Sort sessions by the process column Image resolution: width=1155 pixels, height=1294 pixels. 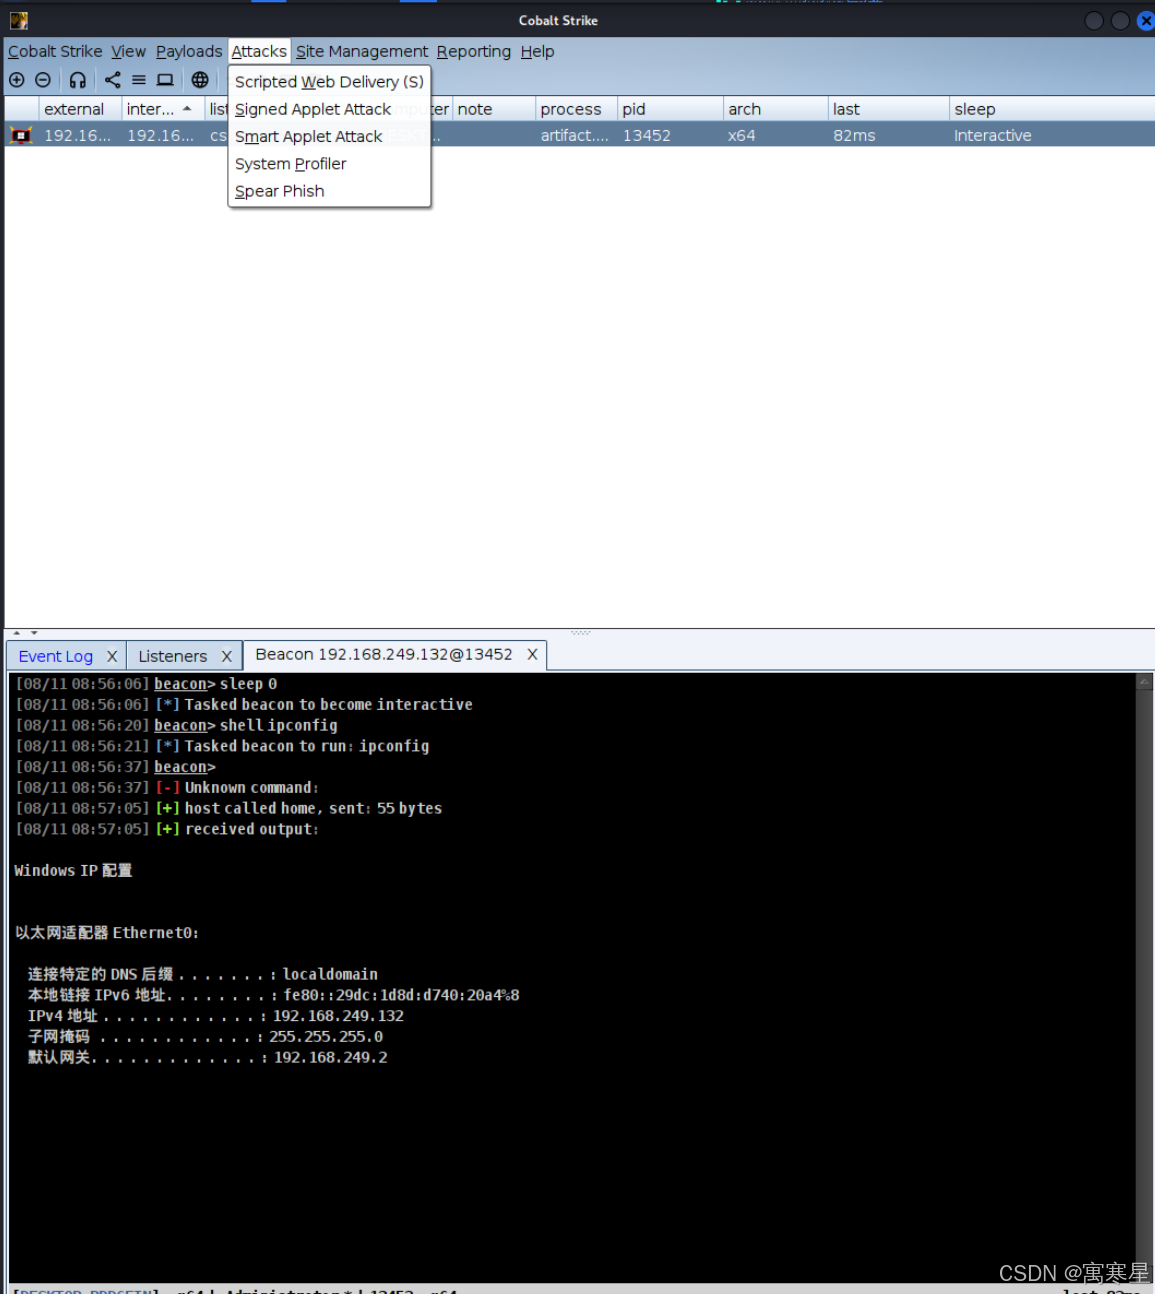(x=576, y=109)
